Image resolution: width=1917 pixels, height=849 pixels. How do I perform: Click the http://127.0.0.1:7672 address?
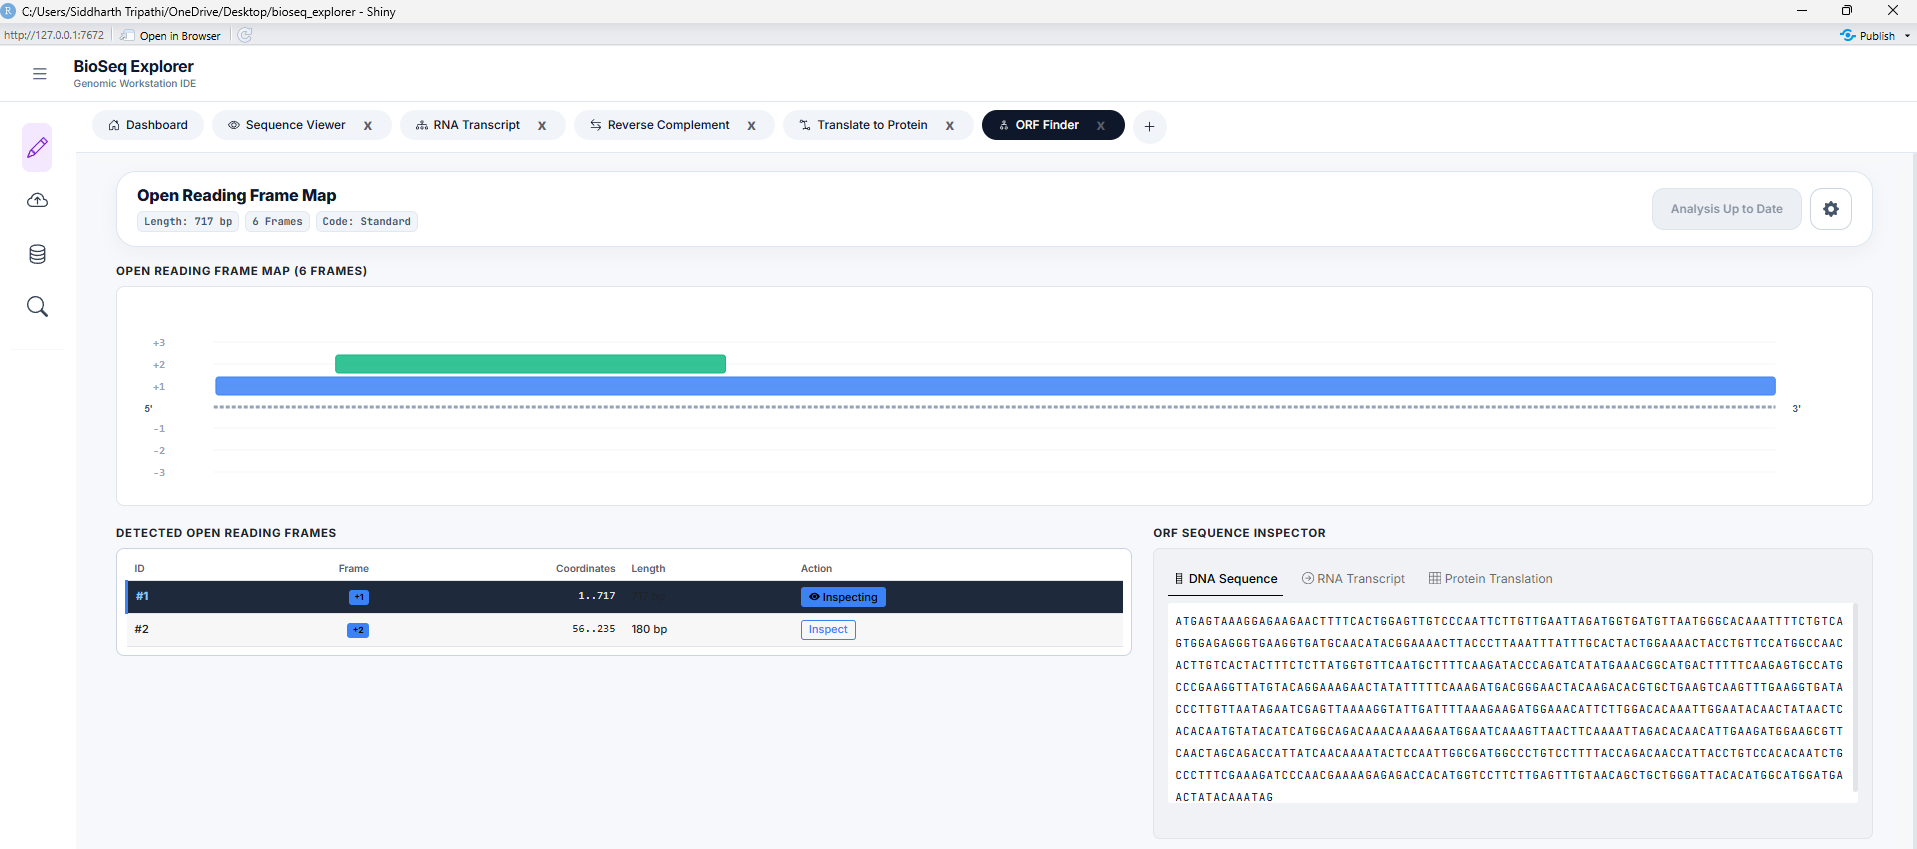(x=54, y=35)
